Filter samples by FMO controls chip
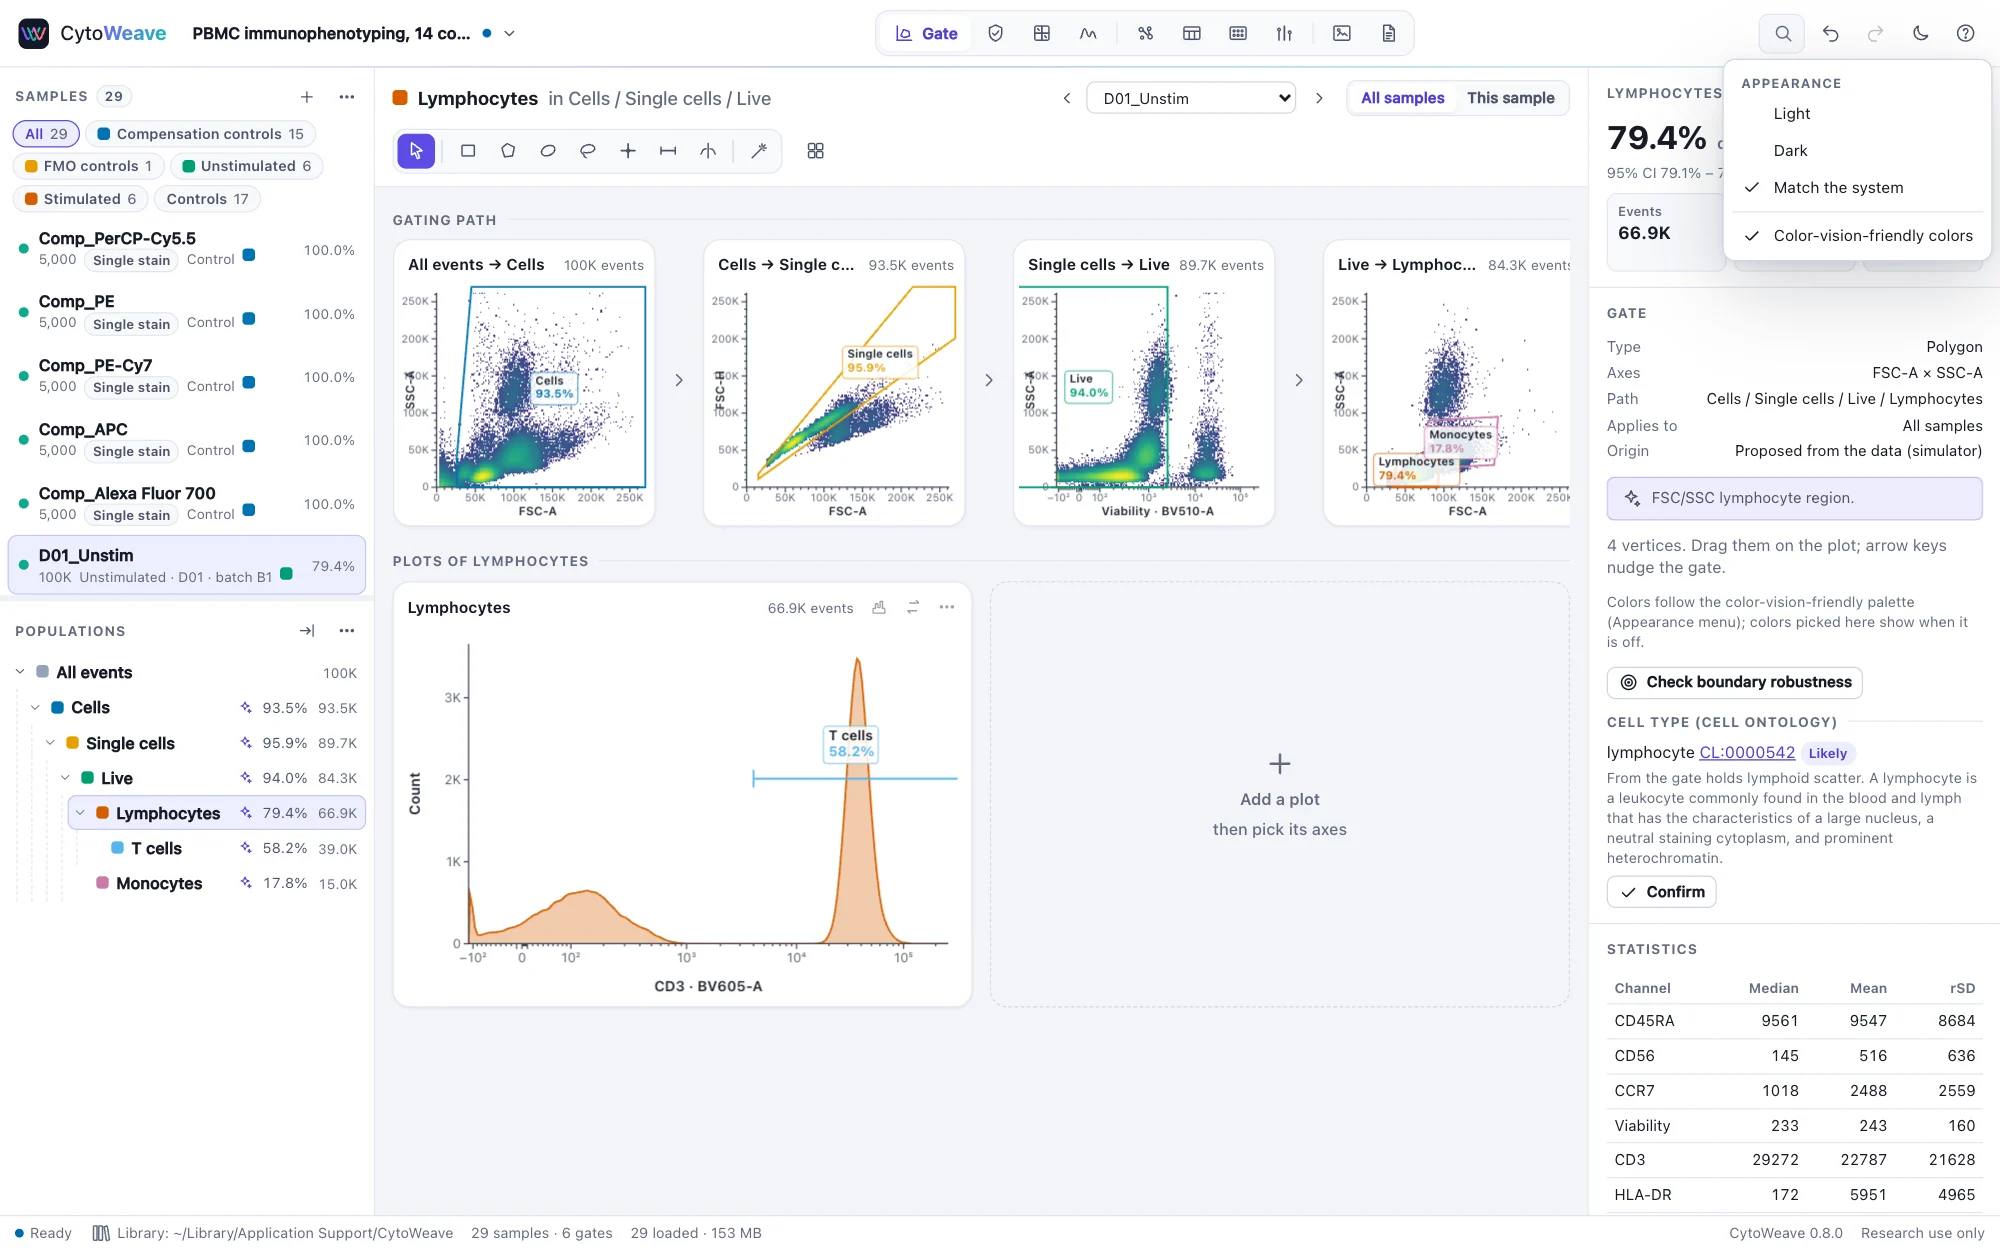Viewport: 2000px width, 1250px height. (x=88, y=166)
